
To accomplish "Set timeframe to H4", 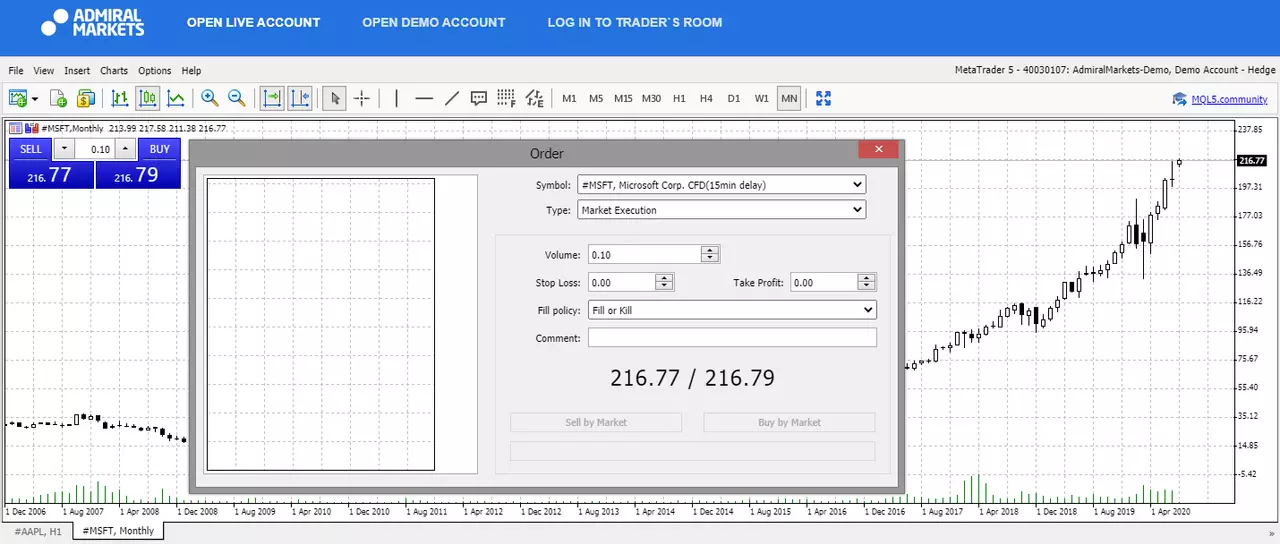I will [x=706, y=99].
